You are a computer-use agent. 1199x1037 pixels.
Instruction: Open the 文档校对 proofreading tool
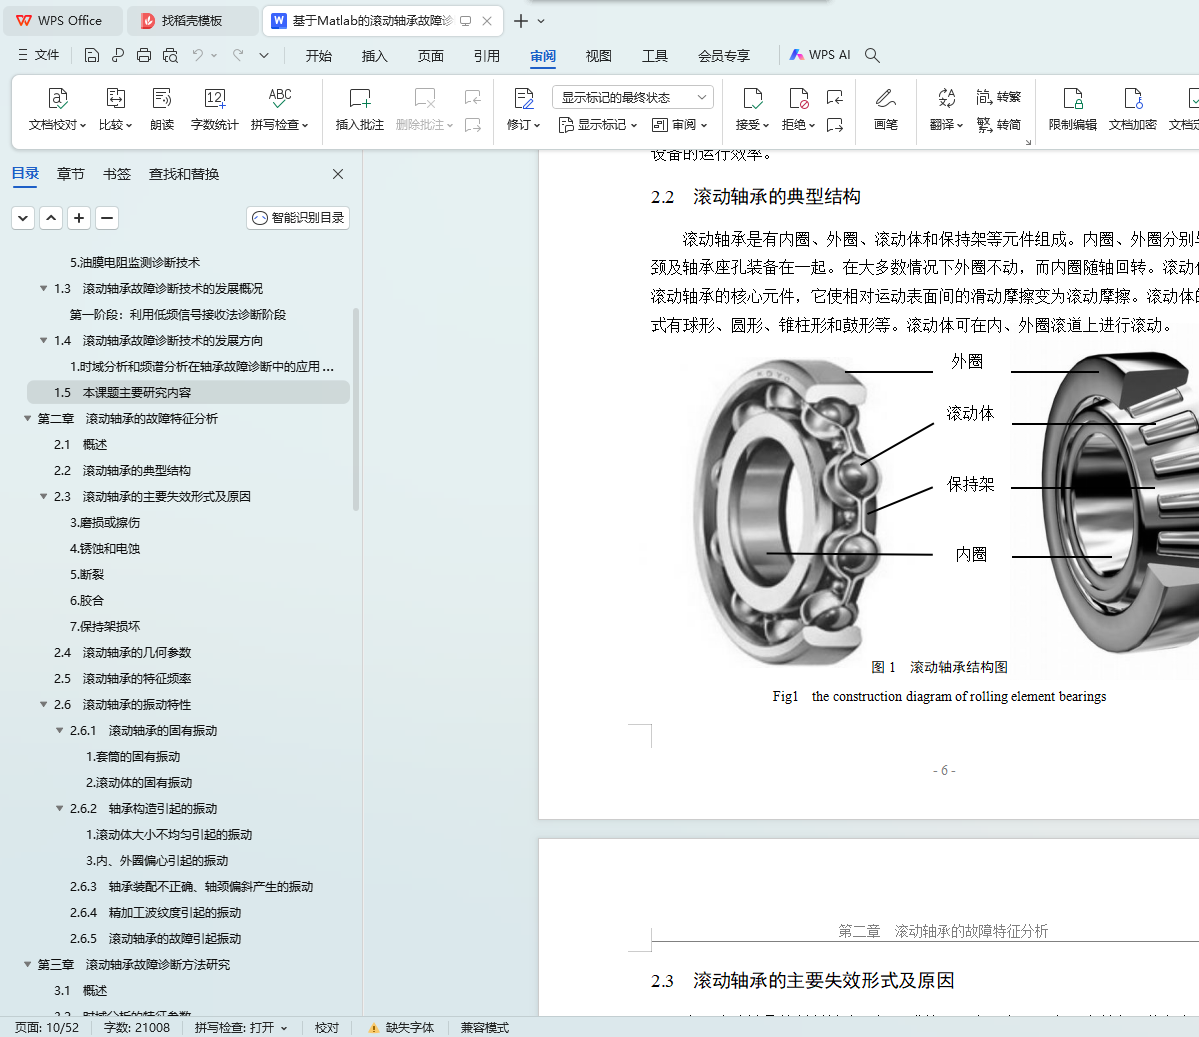57,109
